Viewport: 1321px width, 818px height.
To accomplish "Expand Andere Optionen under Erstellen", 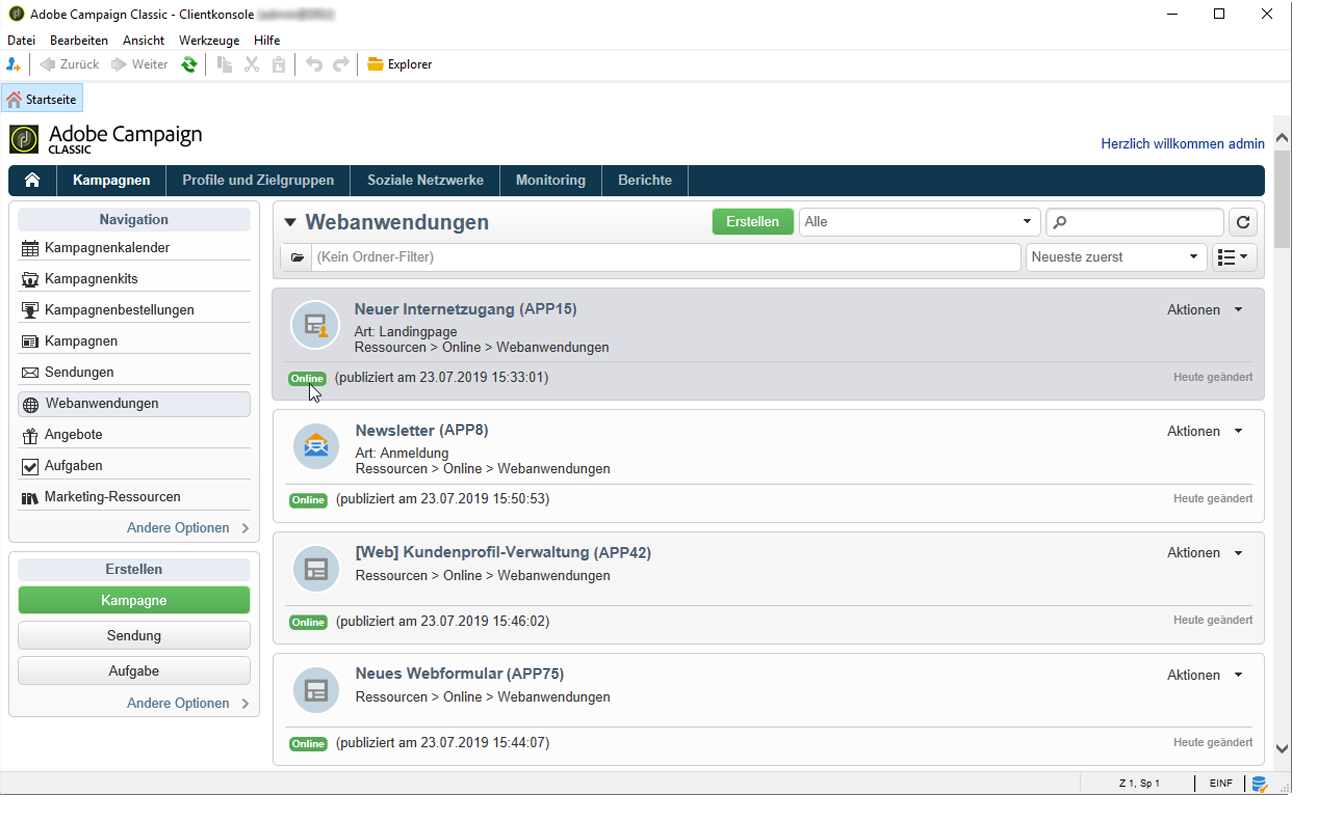I will [x=188, y=703].
